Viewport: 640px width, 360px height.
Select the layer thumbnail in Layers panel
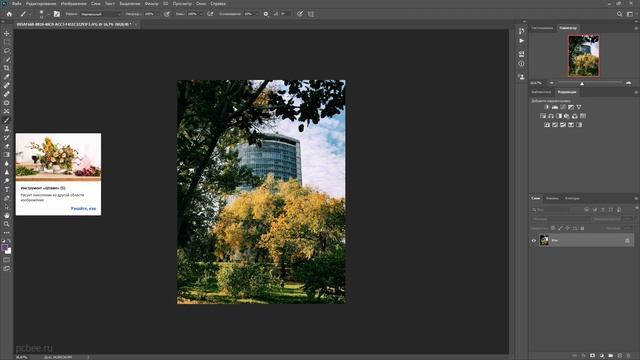tap(544, 240)
